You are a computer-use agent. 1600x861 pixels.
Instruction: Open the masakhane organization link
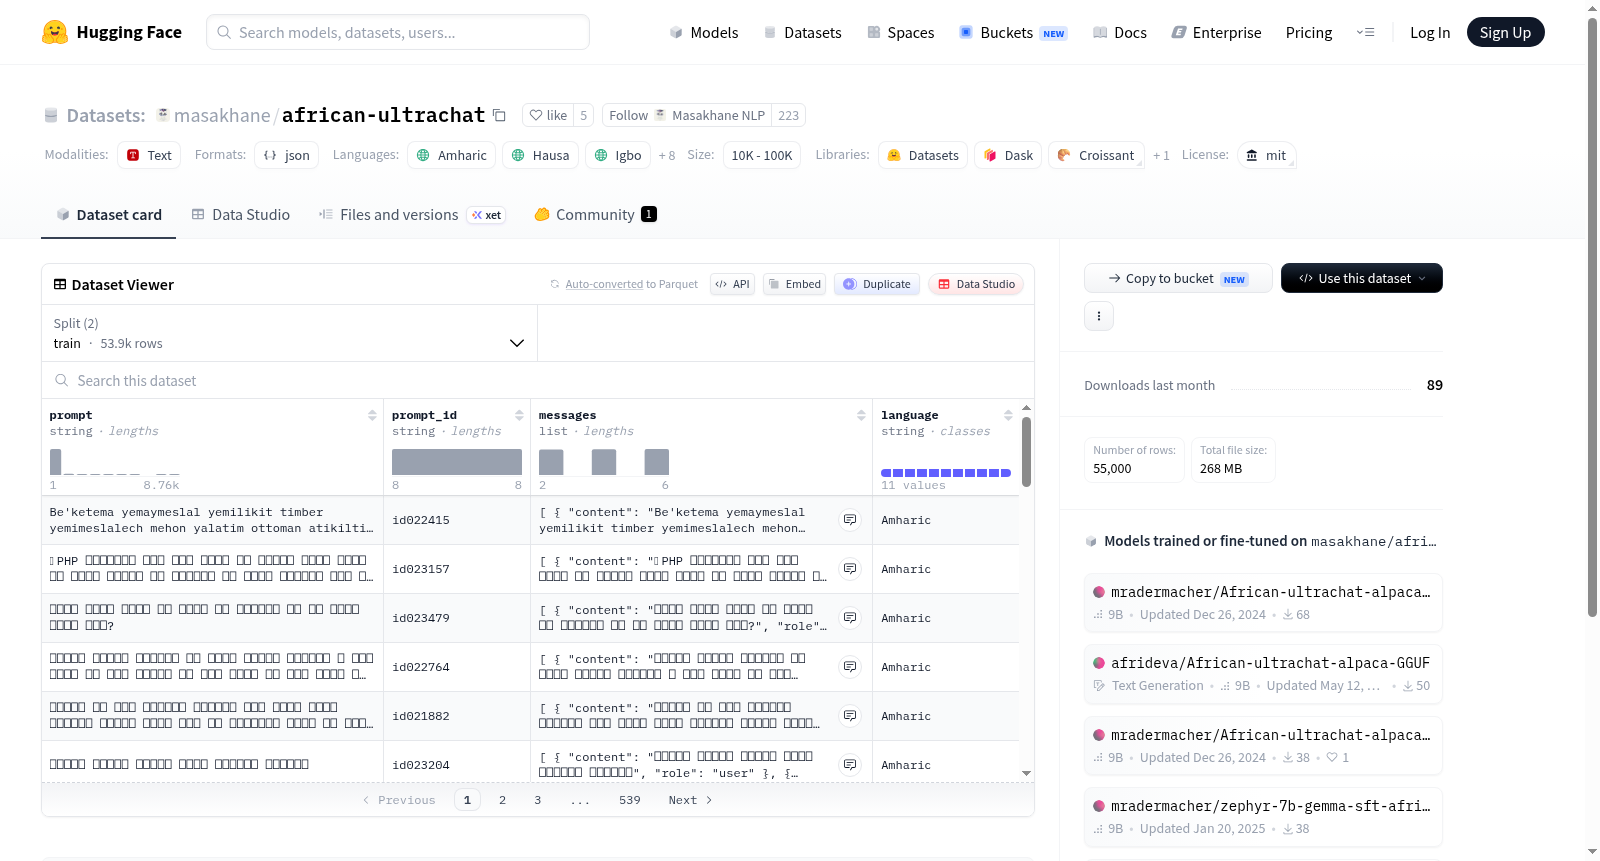click(222, 115)
